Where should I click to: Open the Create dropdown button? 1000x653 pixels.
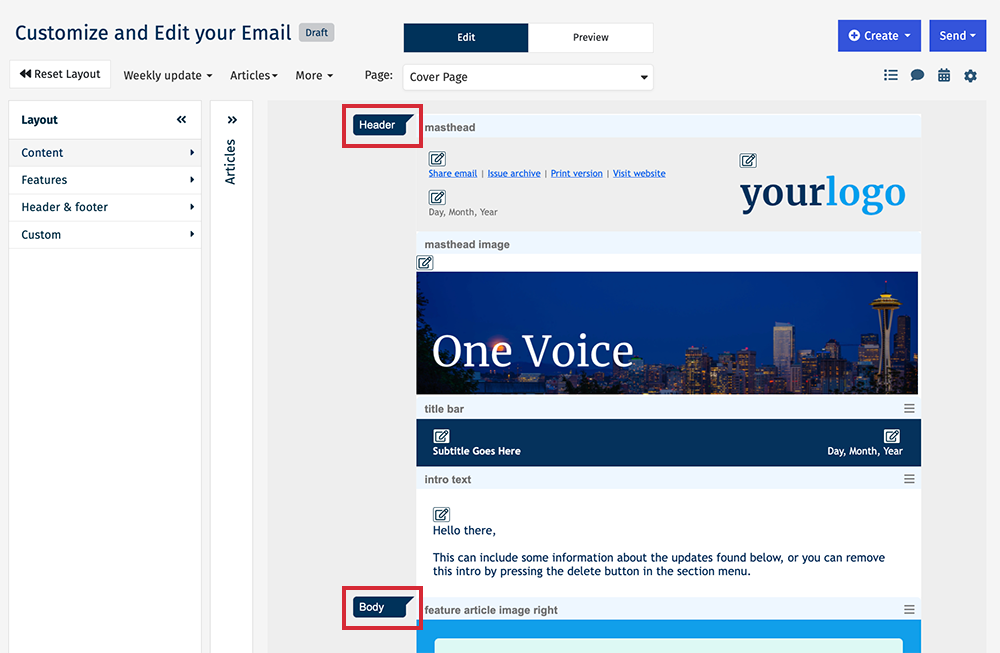click(879, 36)
